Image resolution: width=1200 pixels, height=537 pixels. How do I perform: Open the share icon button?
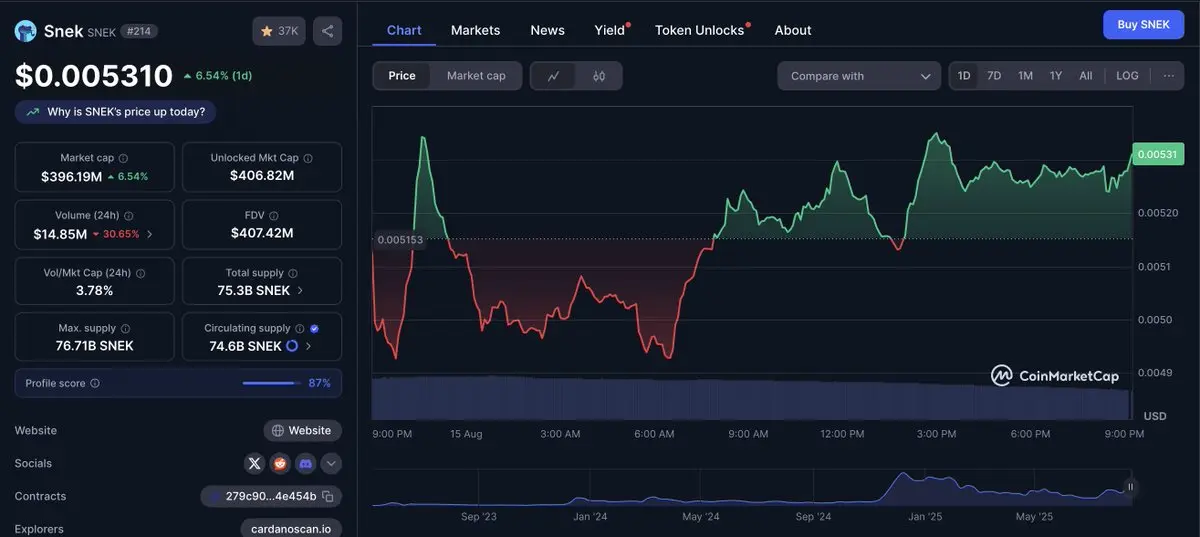click(327, 31)
